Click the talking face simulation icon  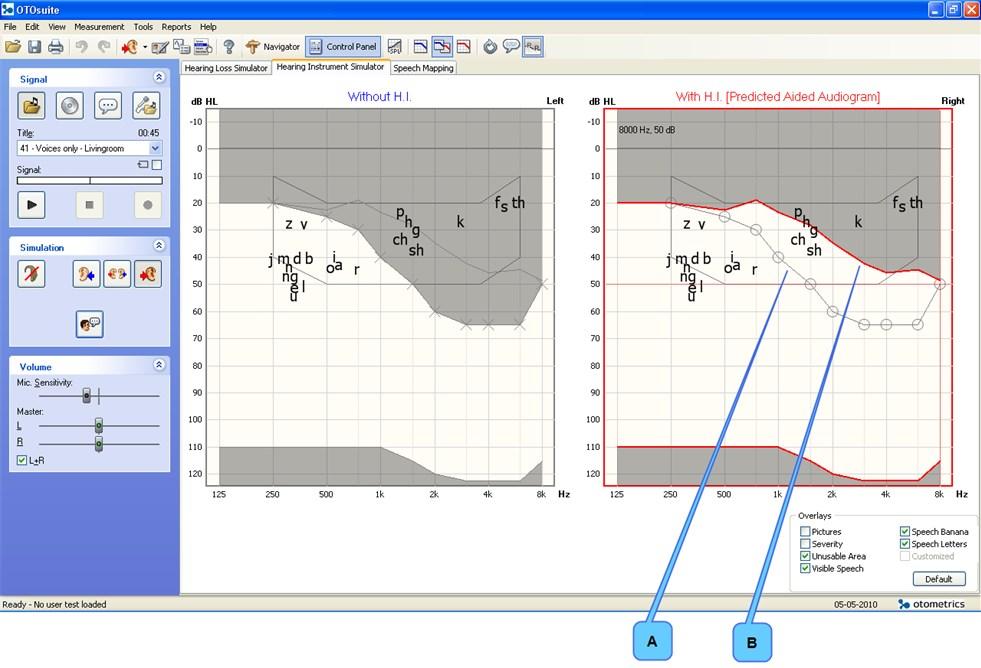(x=89, y=324)
